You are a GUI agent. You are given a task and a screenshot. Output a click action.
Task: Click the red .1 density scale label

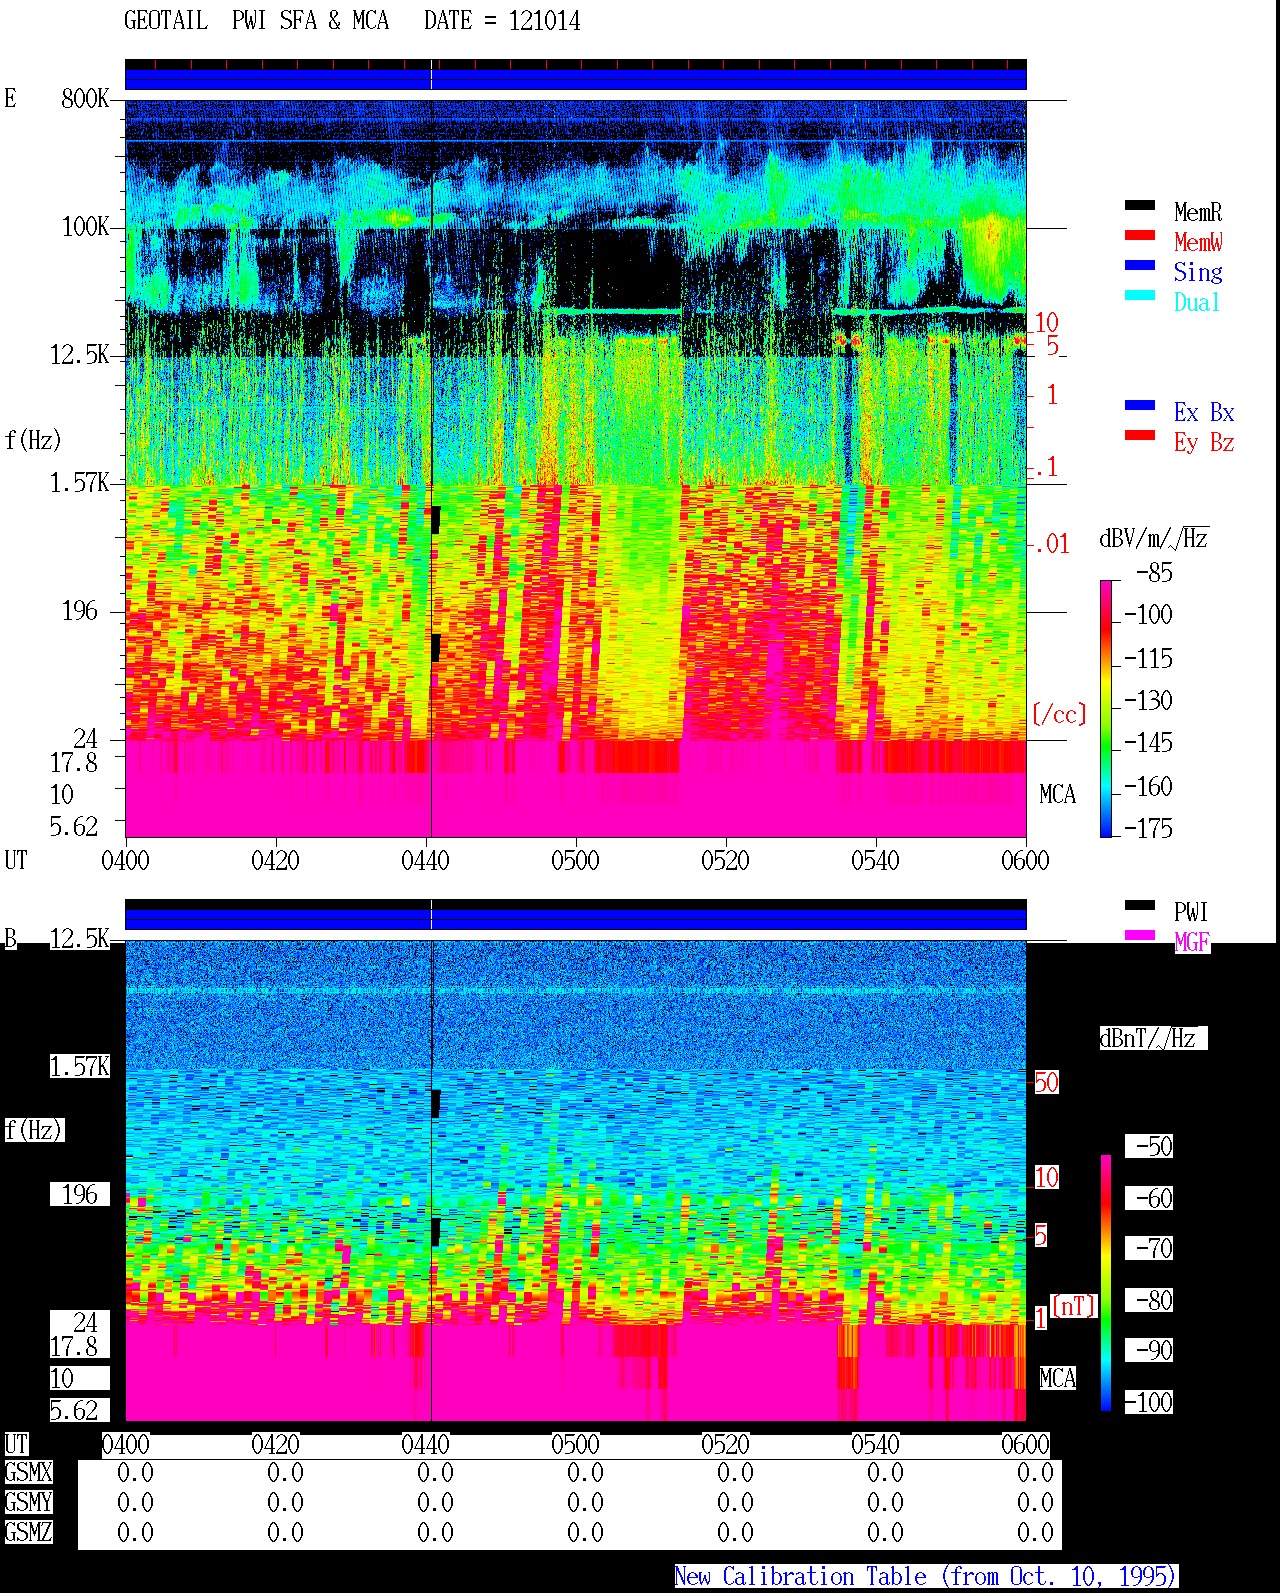tap(1044, 467)
